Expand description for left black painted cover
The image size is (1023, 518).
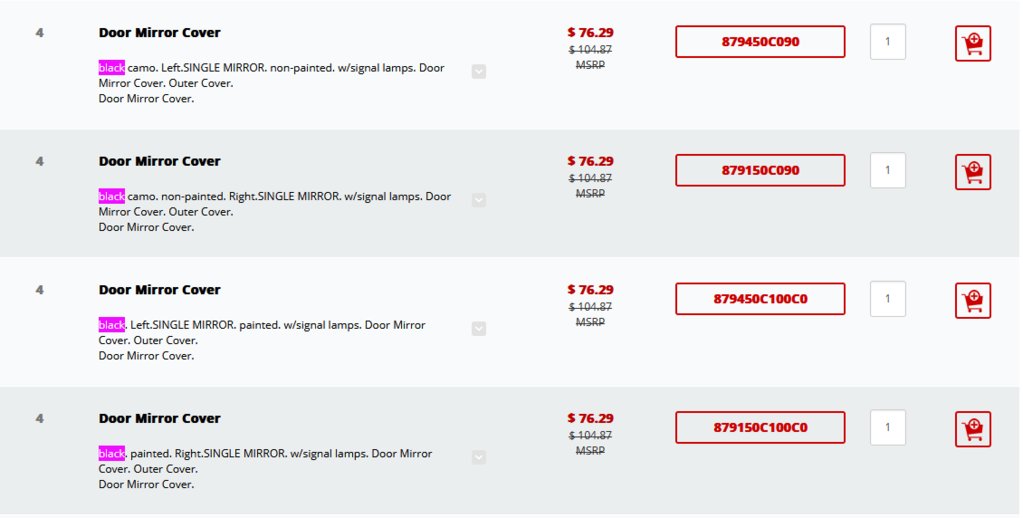pos(479,328)
